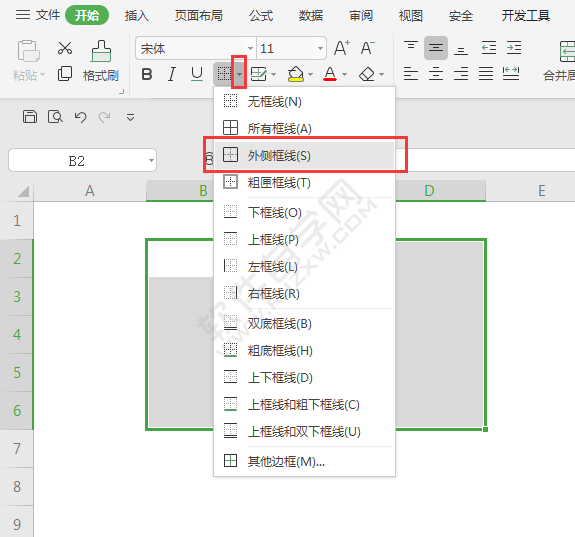This screenshot has height=537, width=575.
Task: Click the font dialog launcher corner icon
Action: (122, 91)
